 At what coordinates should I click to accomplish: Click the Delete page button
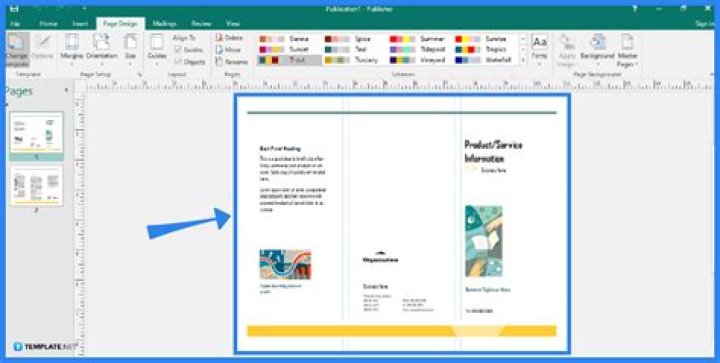click(x=229, y=38)
